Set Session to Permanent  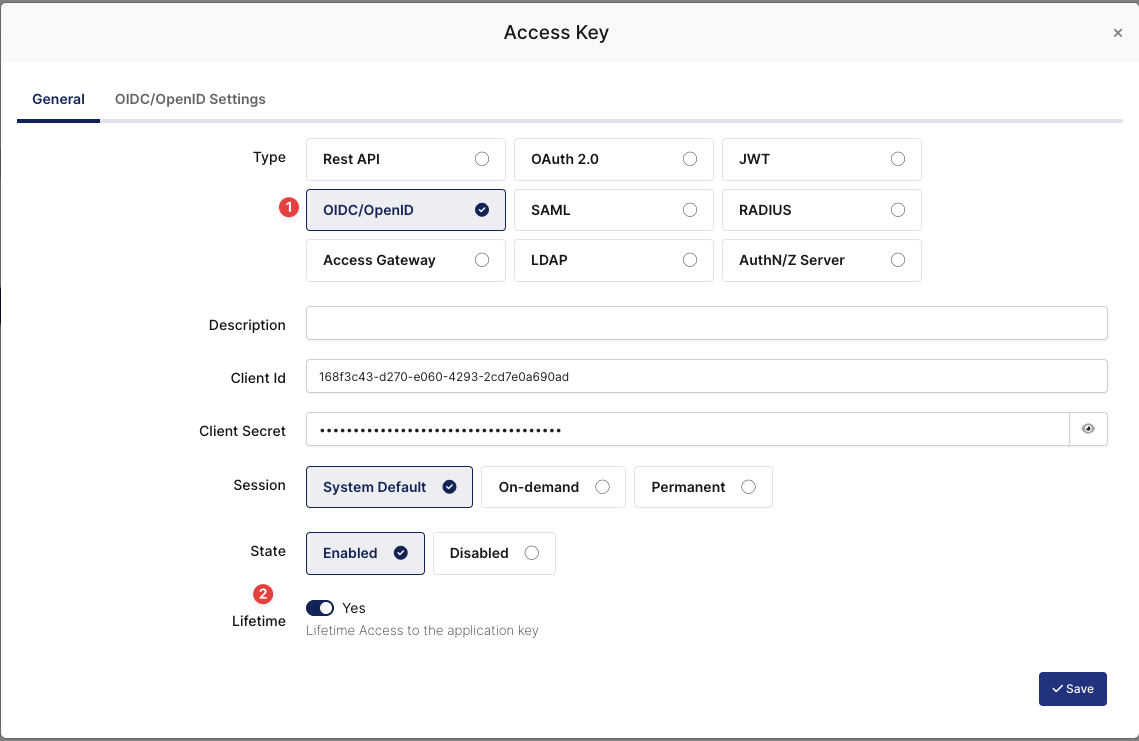(x=703, y=487)
